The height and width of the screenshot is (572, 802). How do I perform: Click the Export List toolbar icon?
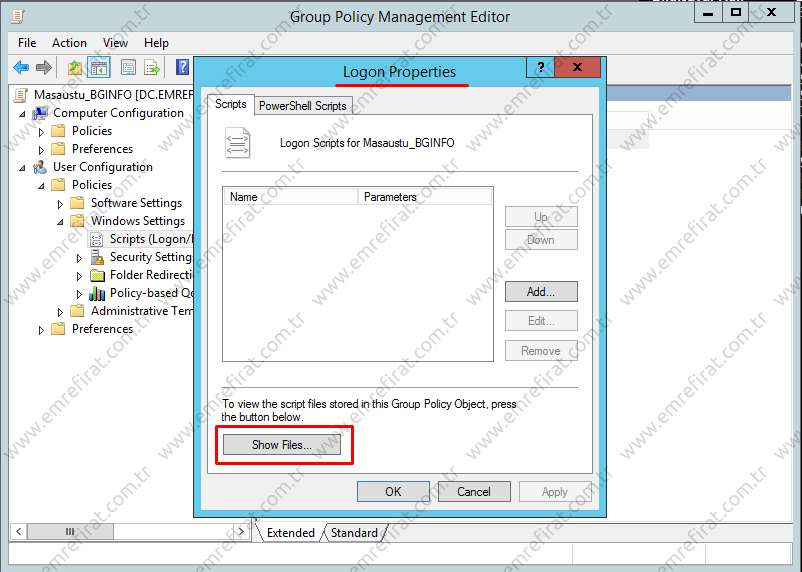[153, 68]
